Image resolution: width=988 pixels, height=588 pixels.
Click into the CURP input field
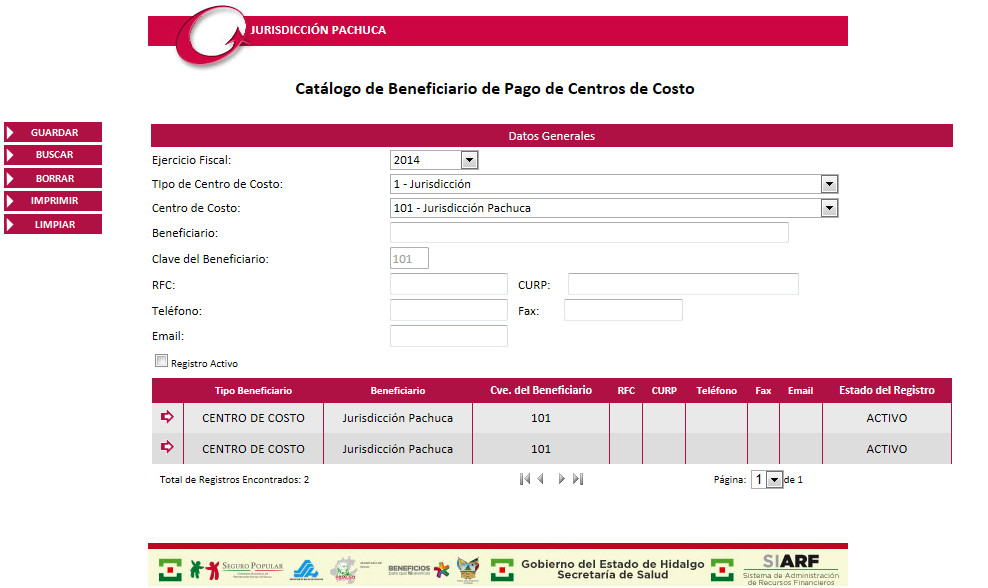[x=683, y=284]
